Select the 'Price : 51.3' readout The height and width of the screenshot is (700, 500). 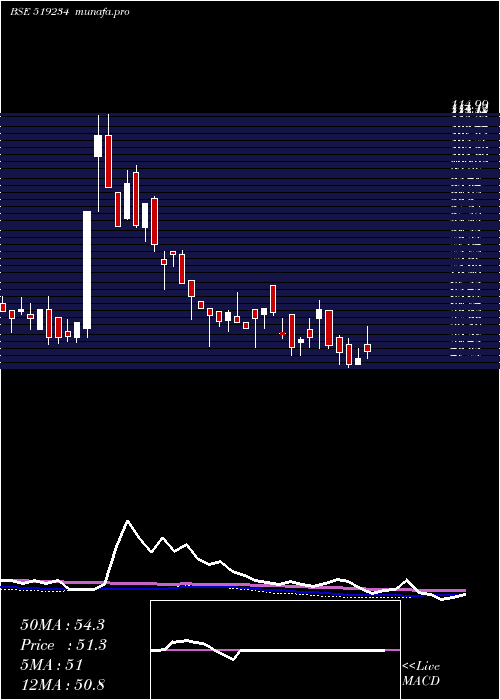pos(63,645)
